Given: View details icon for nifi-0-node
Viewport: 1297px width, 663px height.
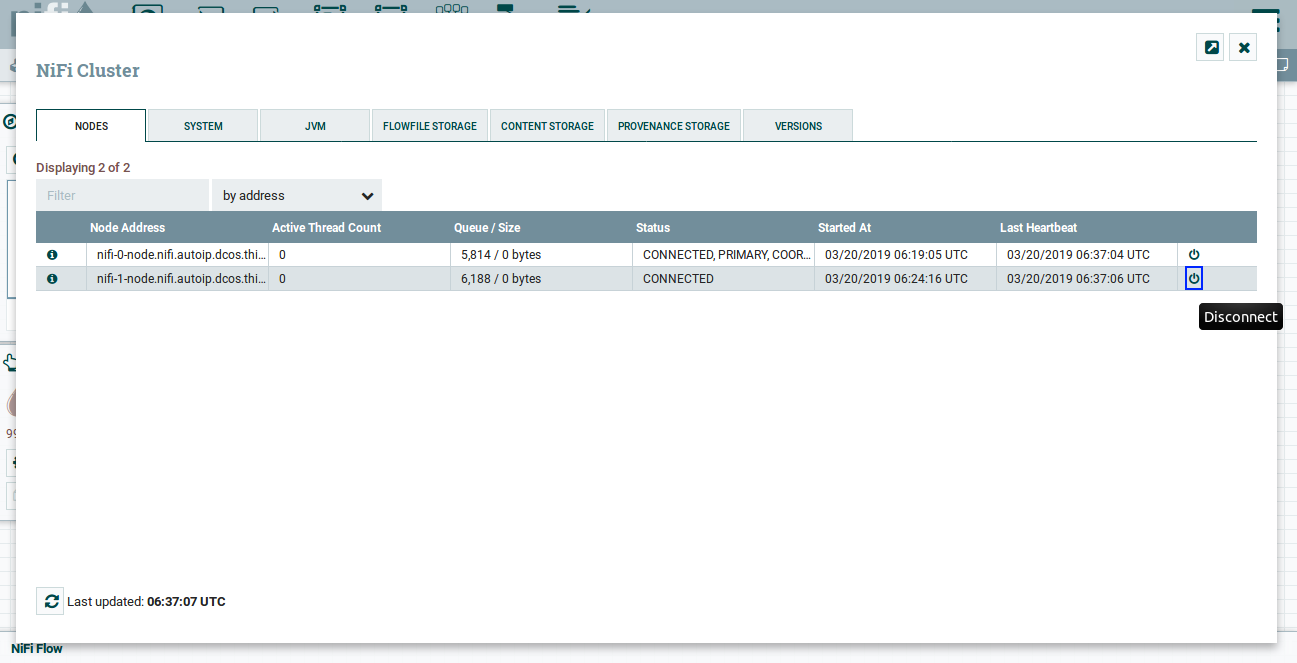Looking at the screenshot, I should point(52,255).
